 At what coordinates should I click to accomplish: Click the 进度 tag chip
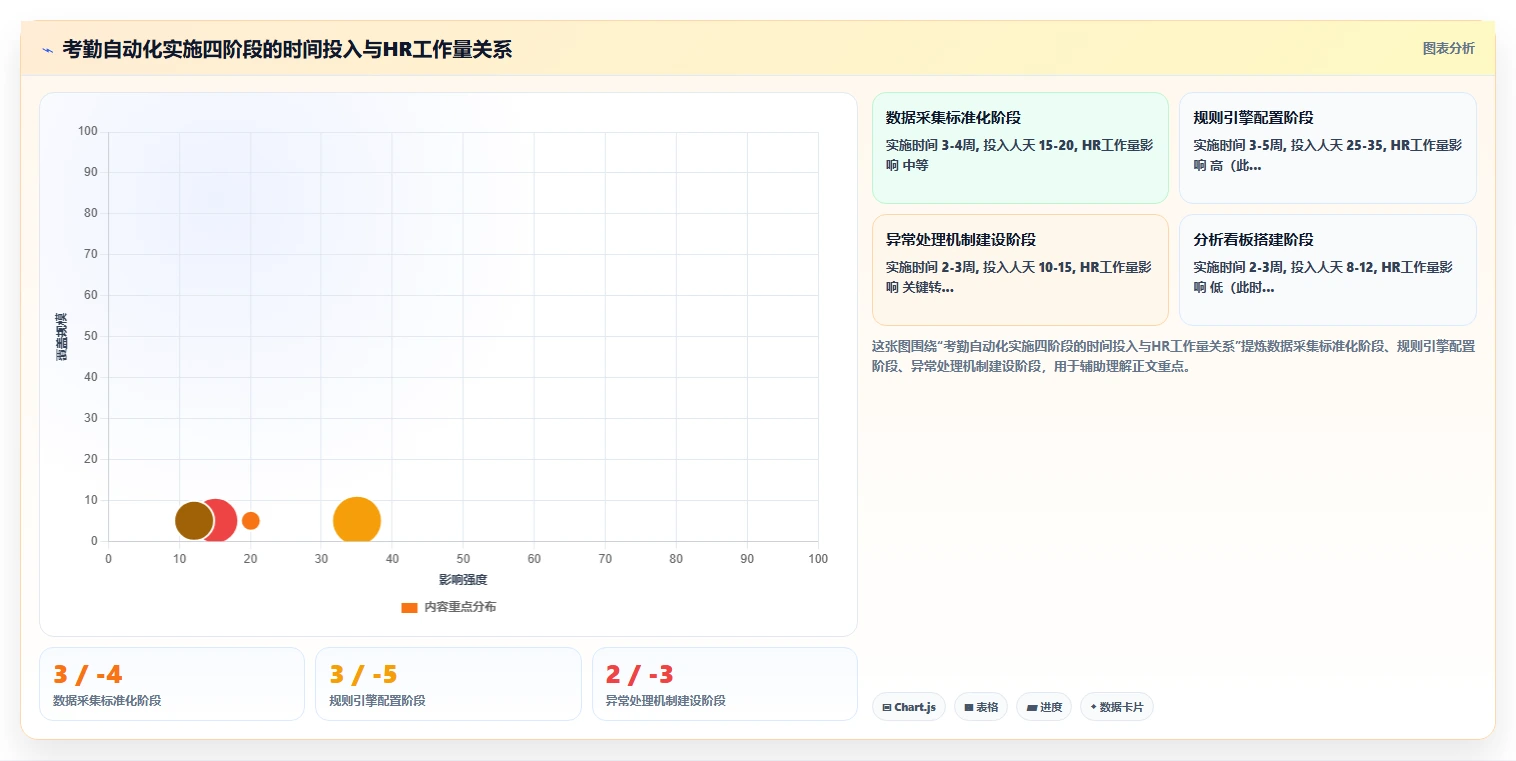pyautogui.click(x=1044, y=707)
